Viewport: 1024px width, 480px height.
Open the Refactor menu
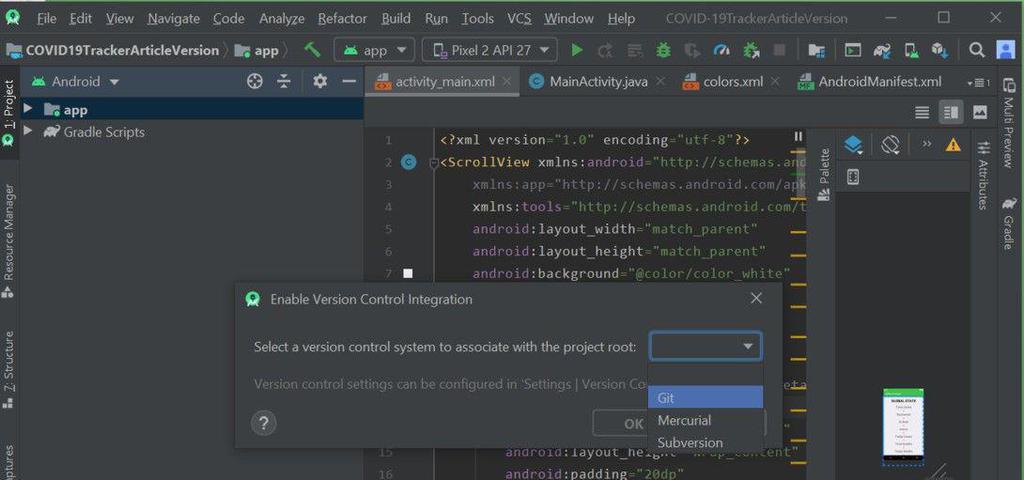pyautogui.click(x=342, y=18)
